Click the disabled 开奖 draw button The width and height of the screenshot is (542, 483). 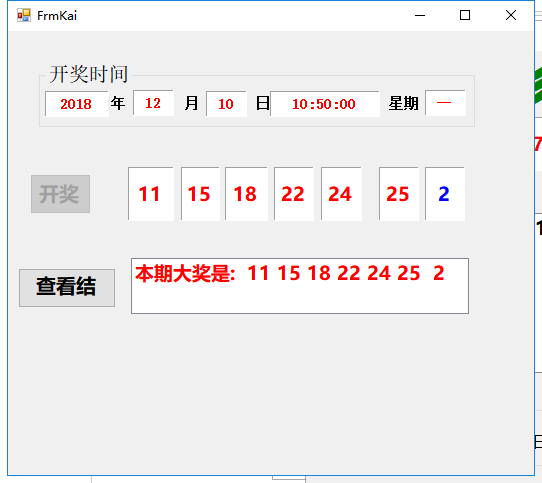pyautogui.click(x=60, y=194)
